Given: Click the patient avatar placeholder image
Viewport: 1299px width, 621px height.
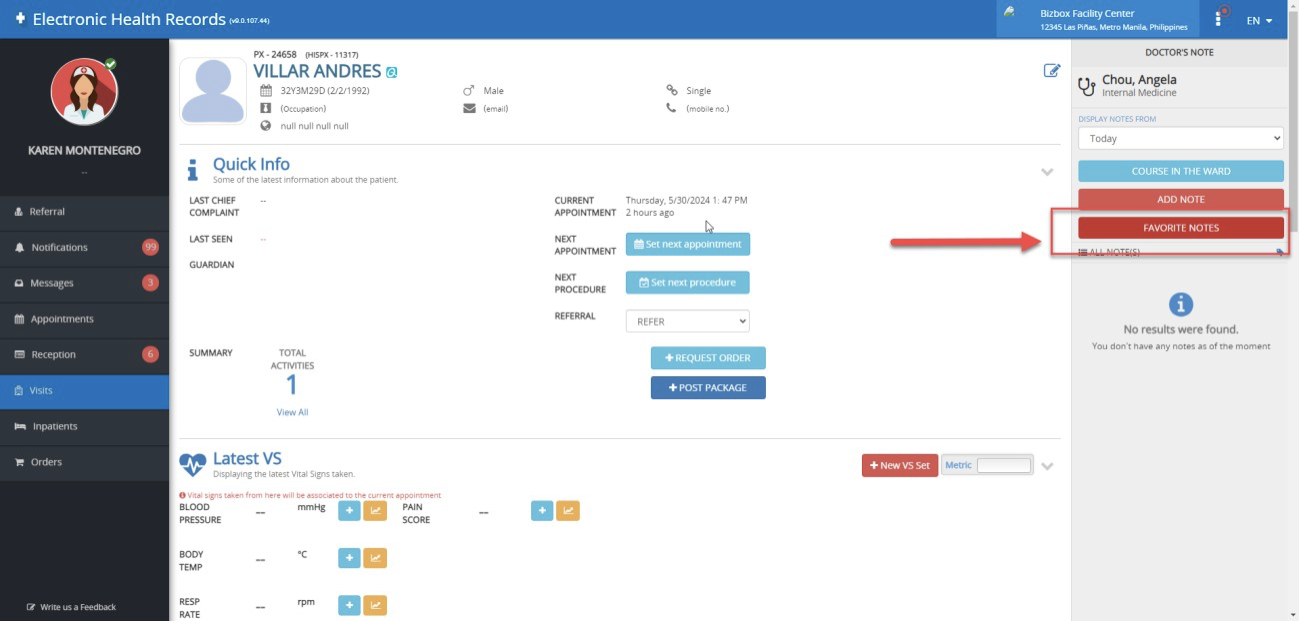Looking at the screenshot, I should click(x=213, y=91).
